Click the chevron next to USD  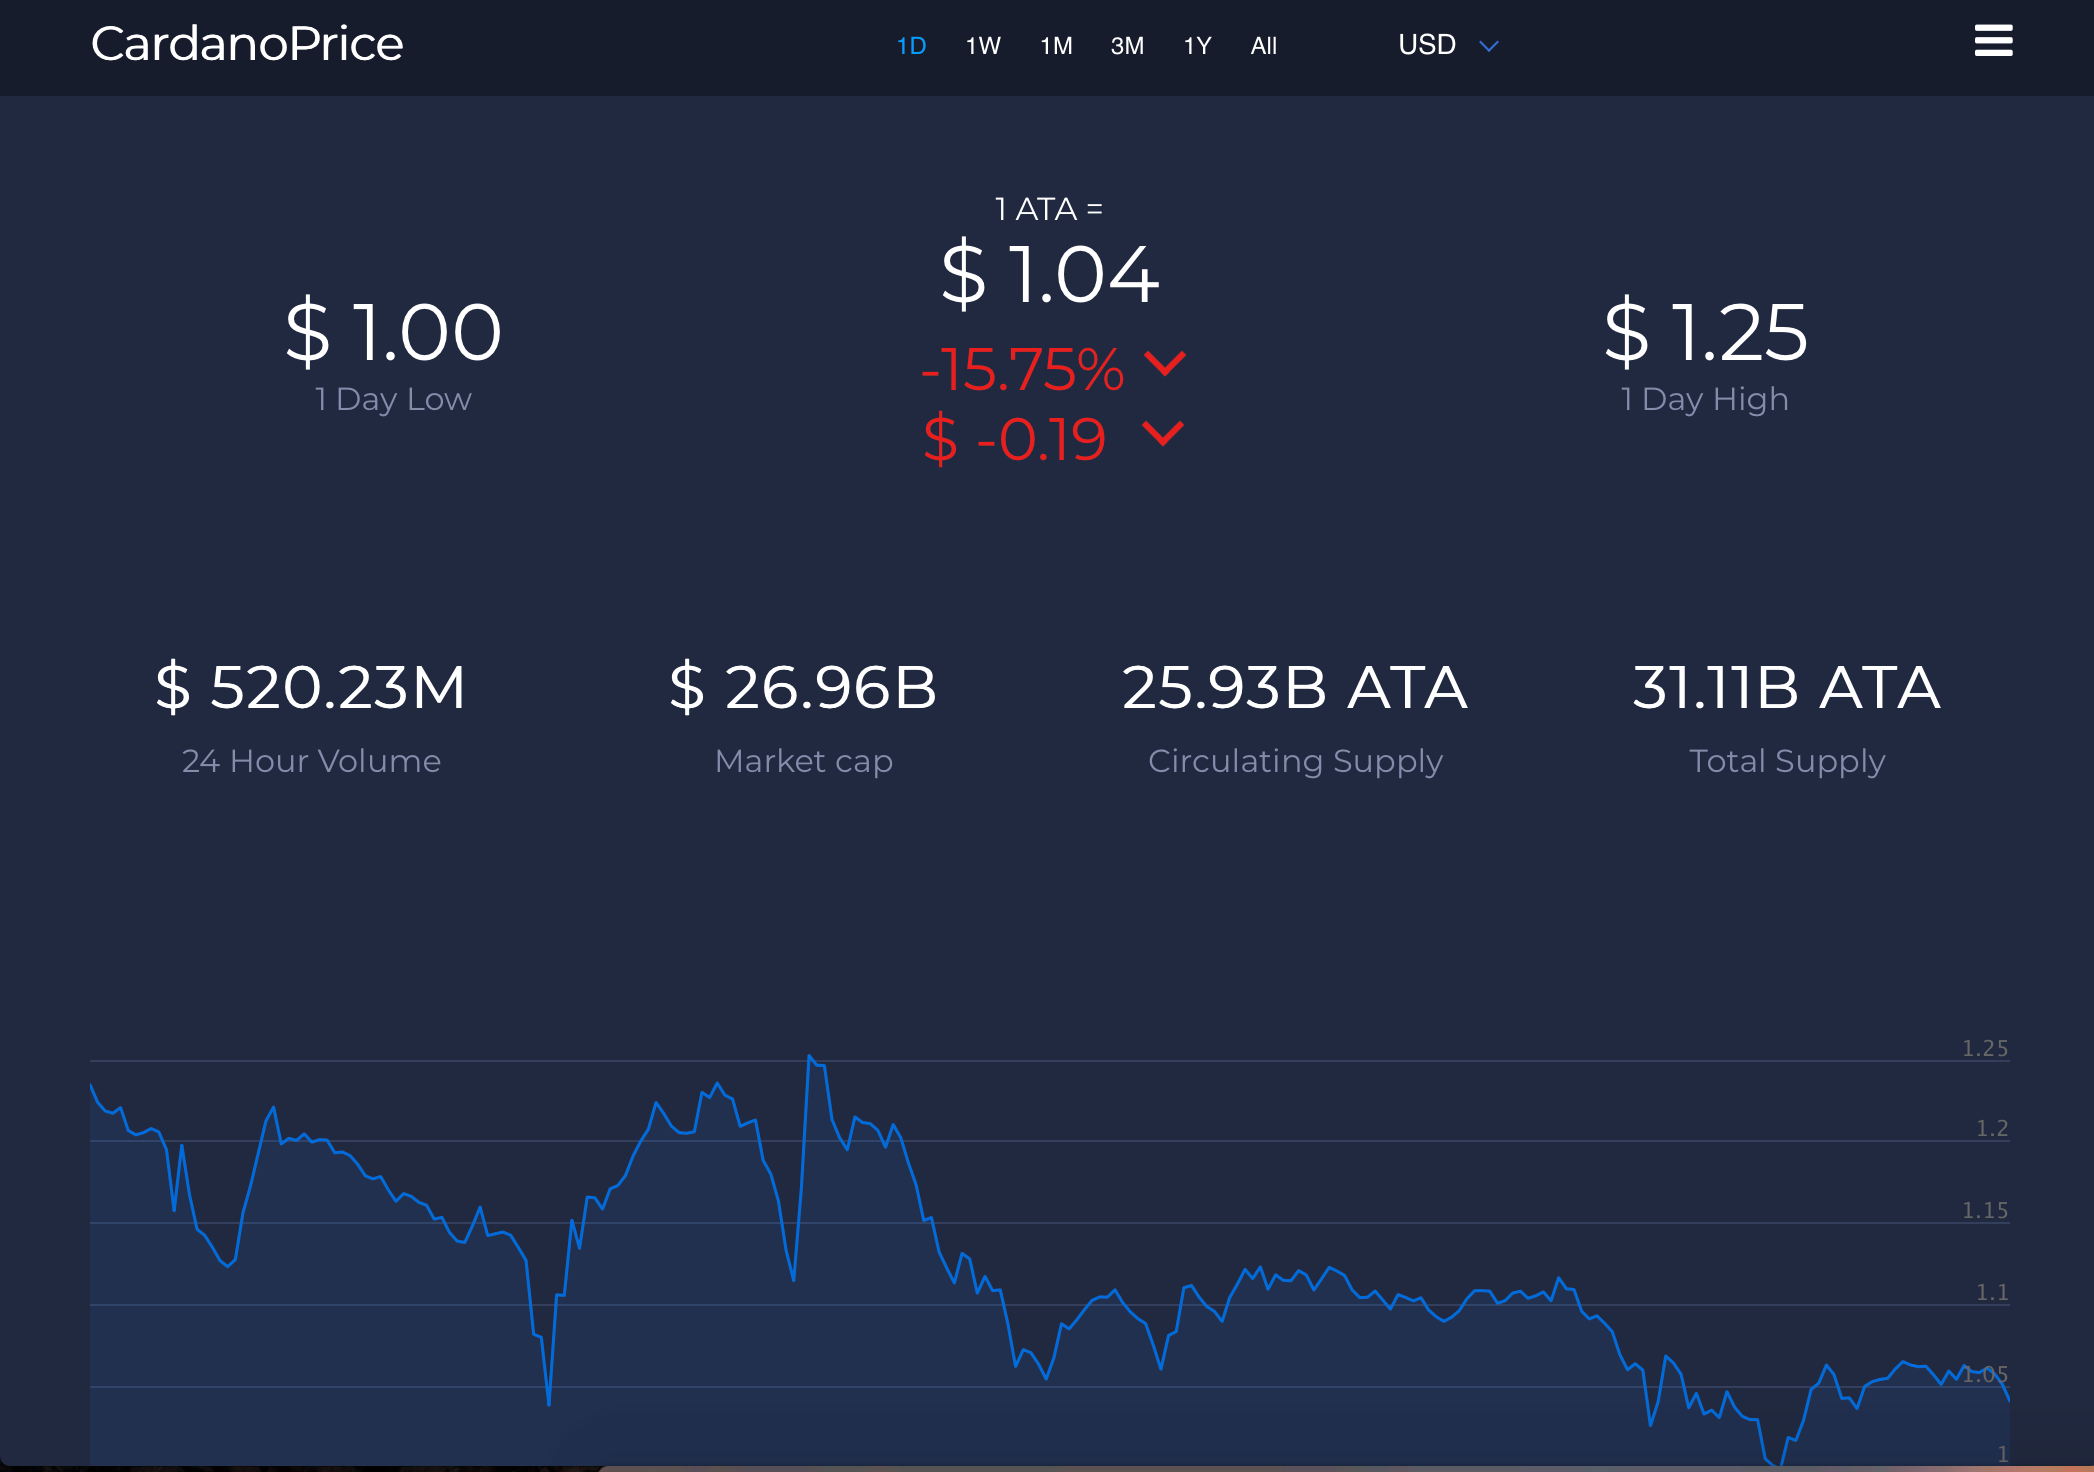tap(1489, 46)
